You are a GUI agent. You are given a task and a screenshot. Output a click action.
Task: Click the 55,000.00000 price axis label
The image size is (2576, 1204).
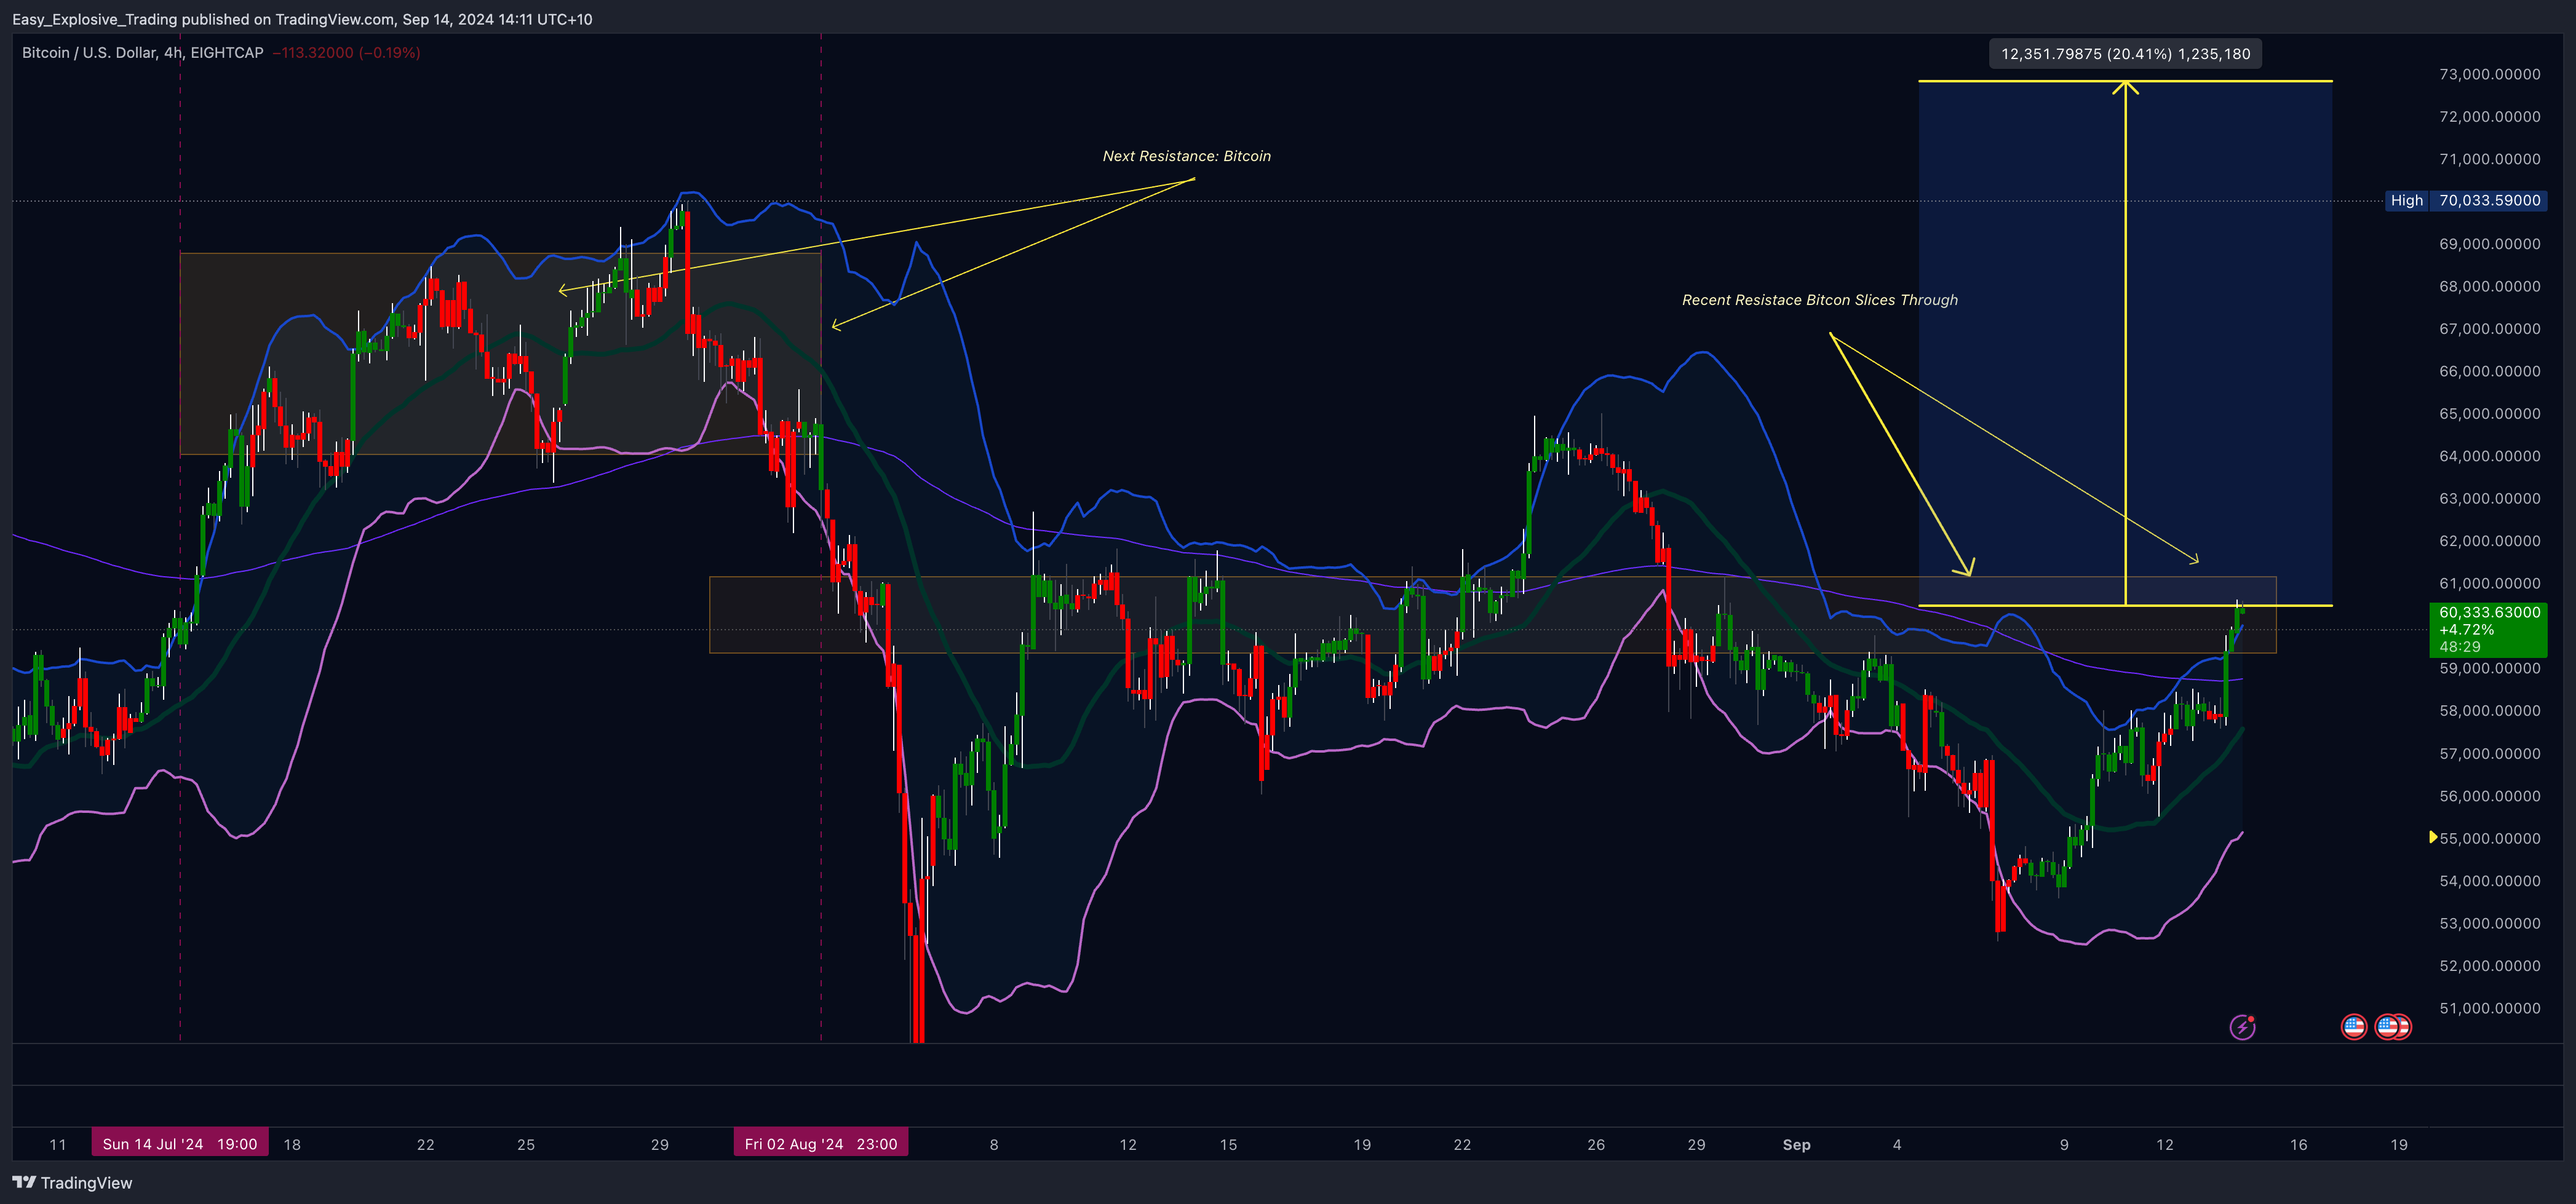point(2490,839)
